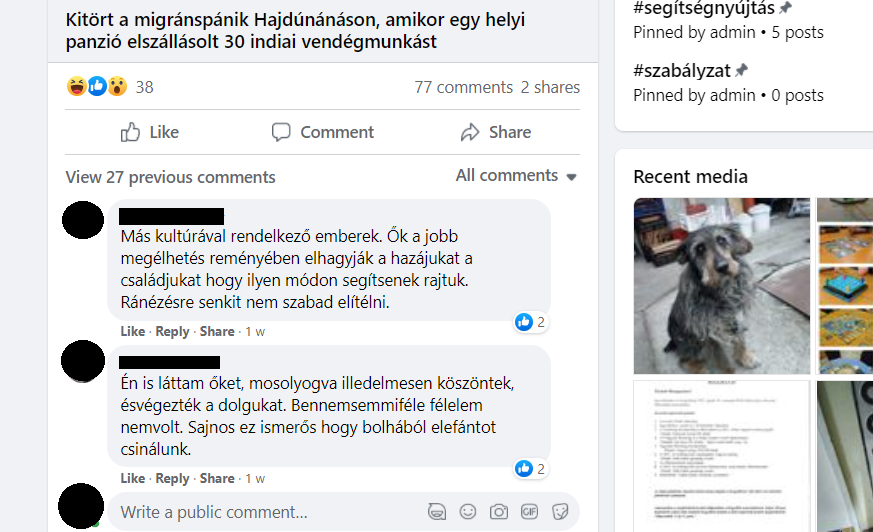
Task: Open the sticker icon in comment box
Action: tap(560, 511)
